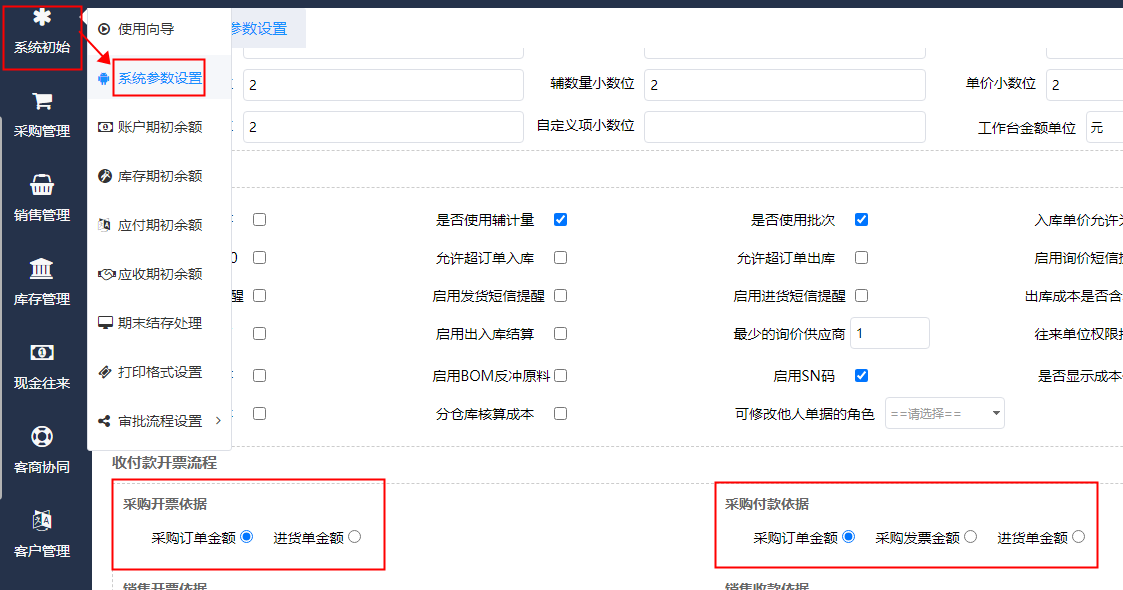Enable the 允许超订单入库 checkbox
Image resolution: width=1123 pixels, height=590 pixels.
point(560,257)
